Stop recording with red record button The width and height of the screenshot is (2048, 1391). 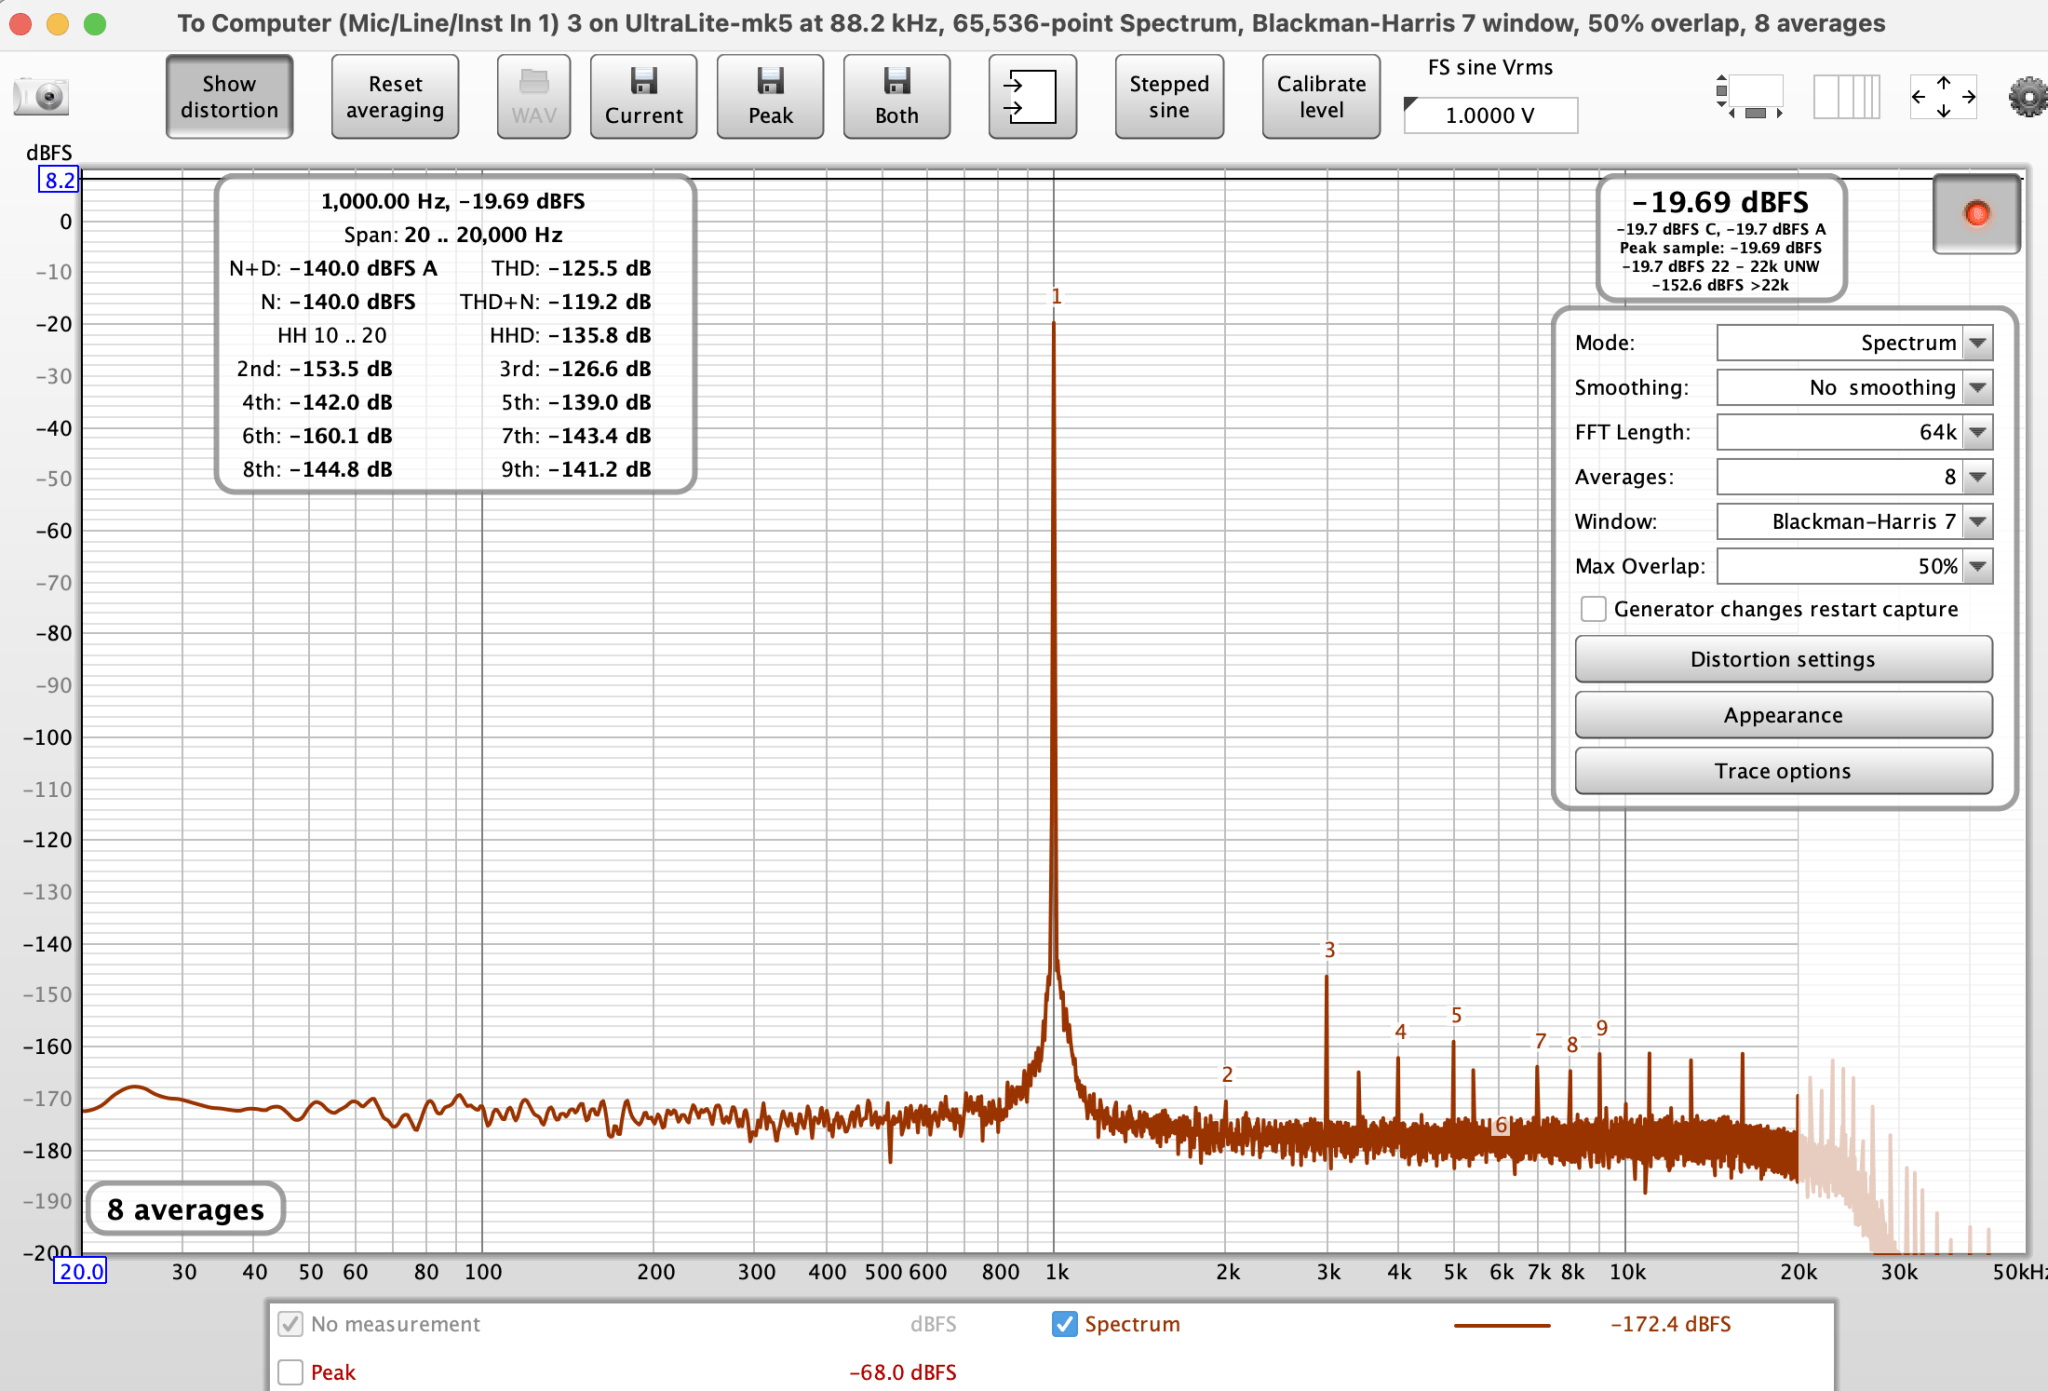(1976, 214)
